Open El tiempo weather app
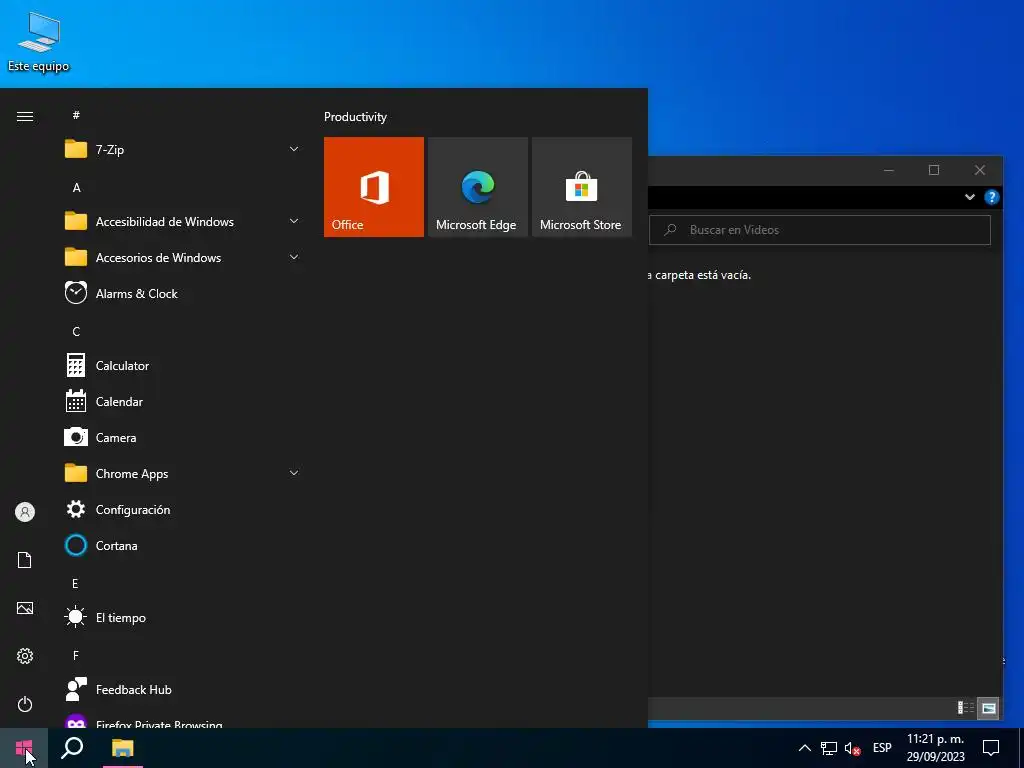The image size is (1024, 768). [182, 617]
